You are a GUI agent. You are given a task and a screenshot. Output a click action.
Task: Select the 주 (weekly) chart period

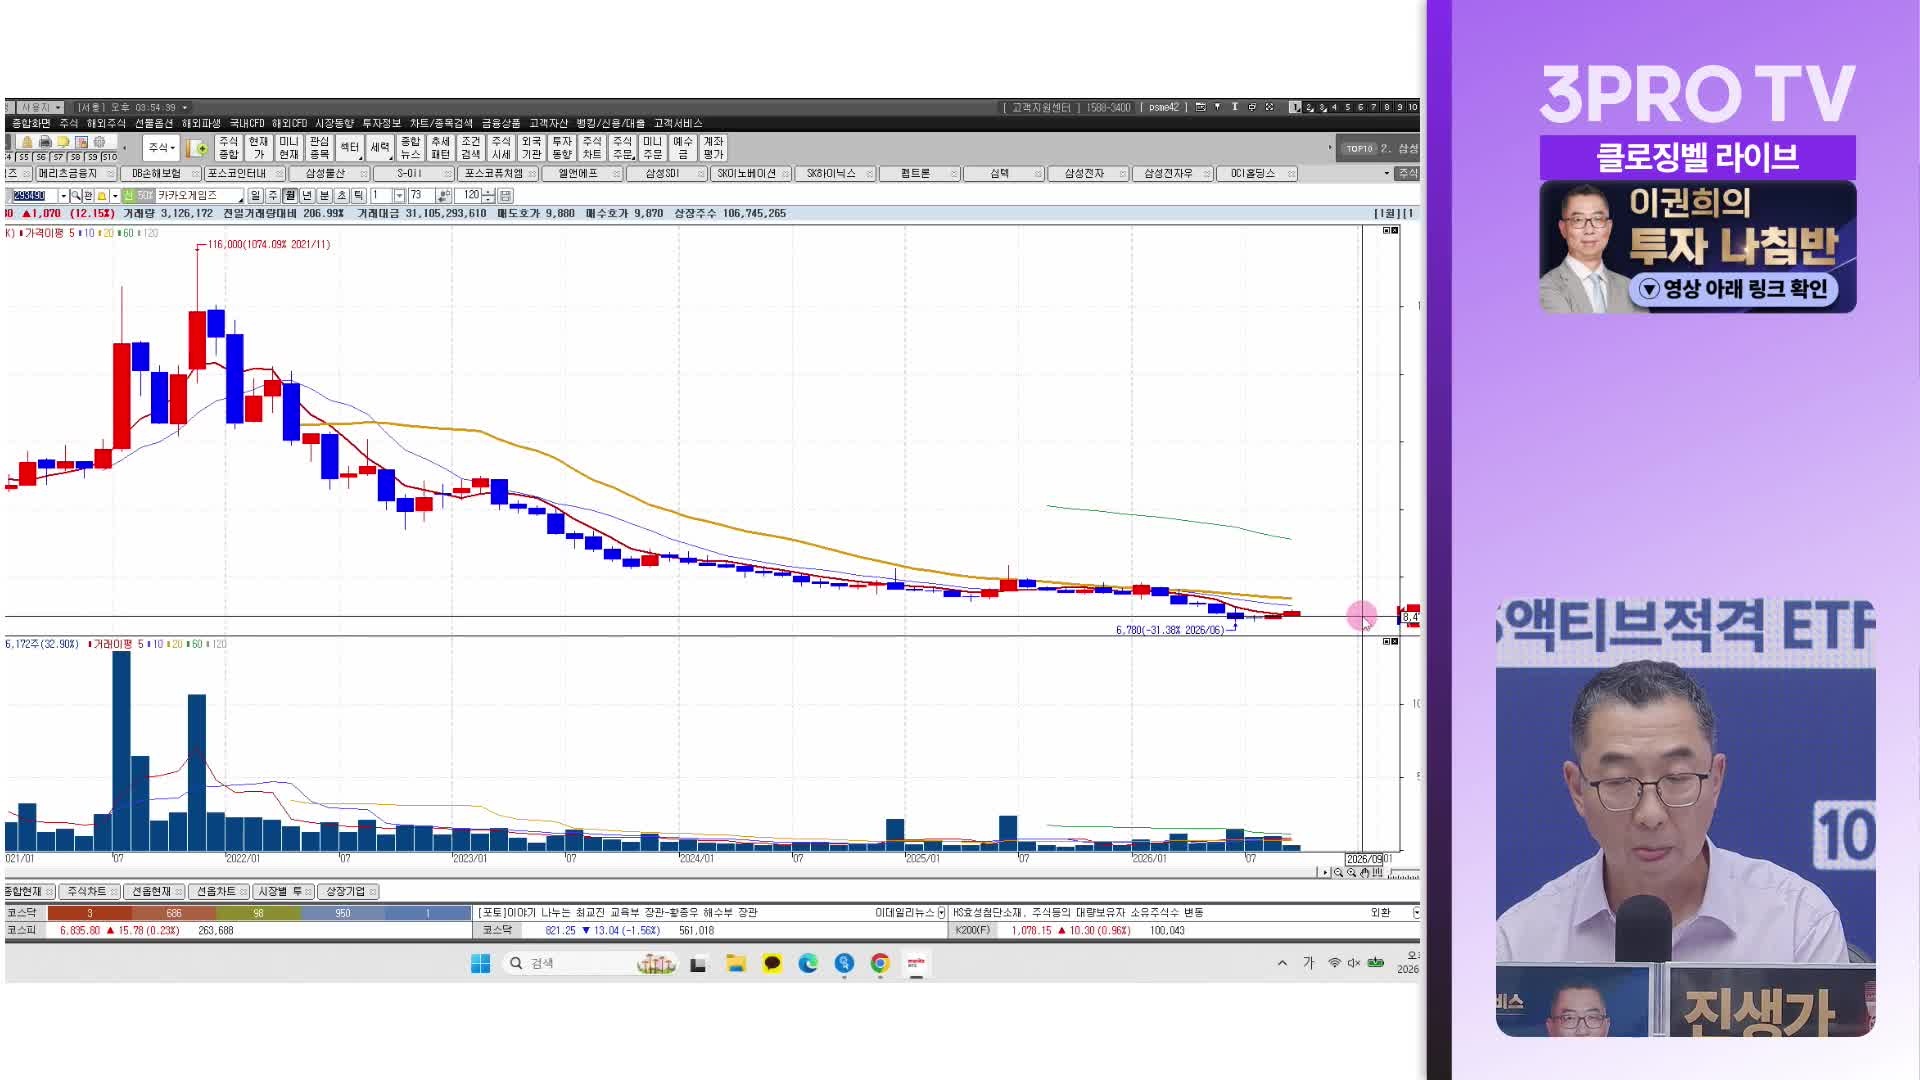pyautogui.click(x=272, y=195)
